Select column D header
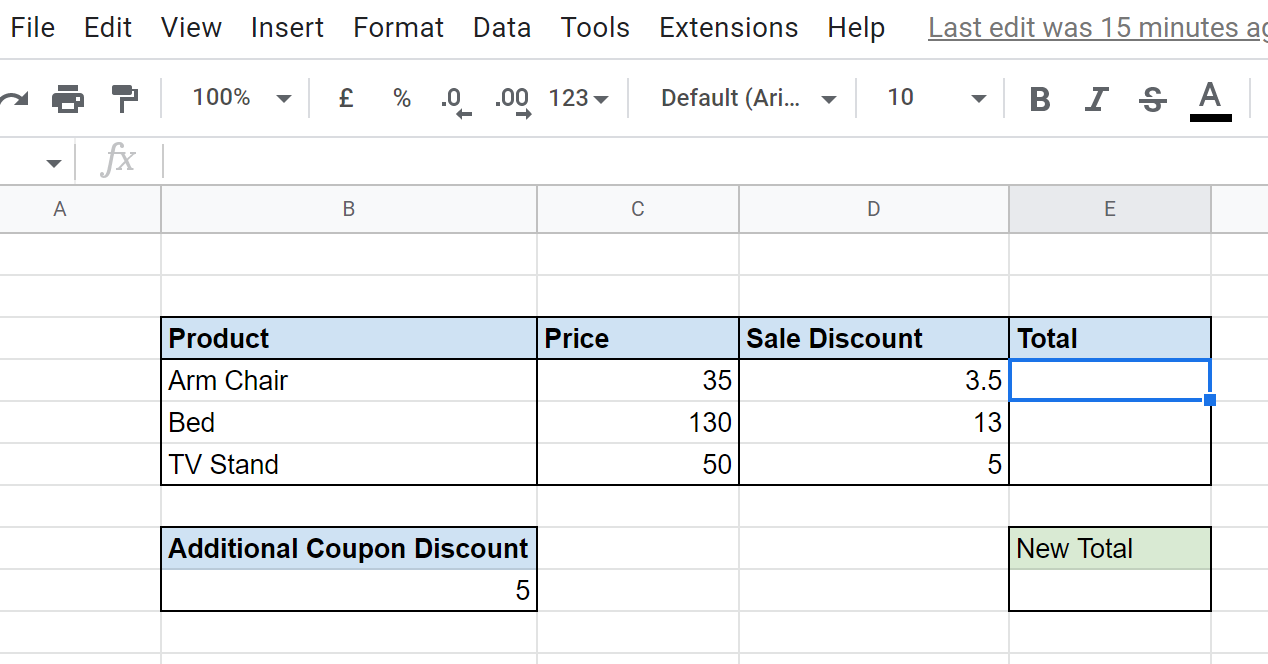 click(874, 209)
